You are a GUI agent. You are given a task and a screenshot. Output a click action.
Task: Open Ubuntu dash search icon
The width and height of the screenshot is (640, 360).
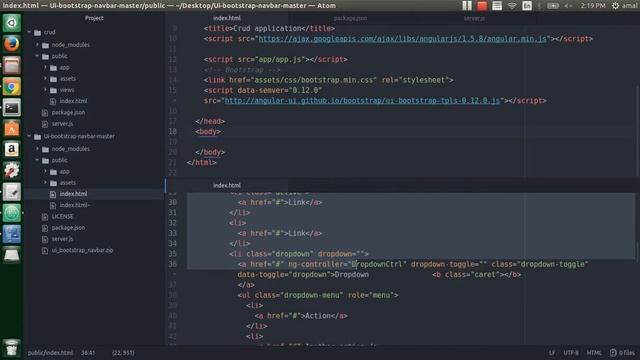(x=11, y=23)
